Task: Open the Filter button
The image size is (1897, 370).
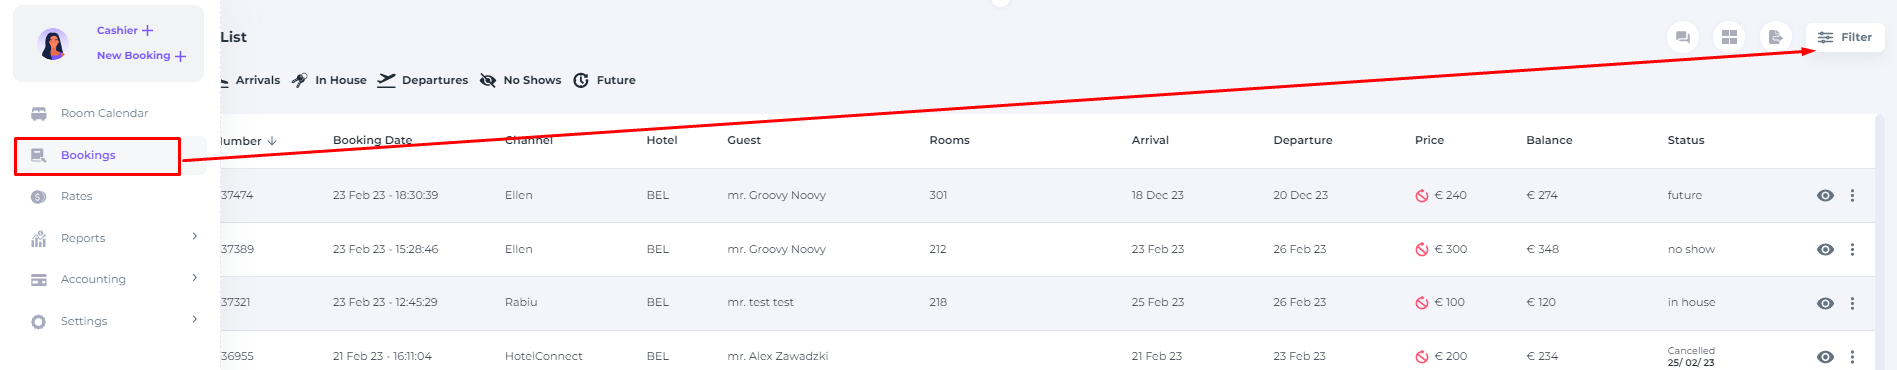Action: pos(1845,37)
